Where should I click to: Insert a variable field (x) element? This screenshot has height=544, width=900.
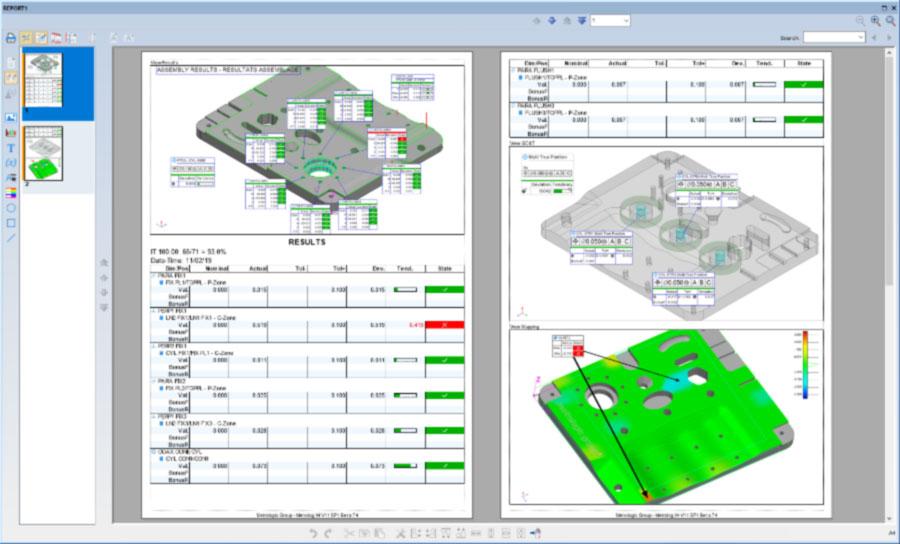pos(10,163)
